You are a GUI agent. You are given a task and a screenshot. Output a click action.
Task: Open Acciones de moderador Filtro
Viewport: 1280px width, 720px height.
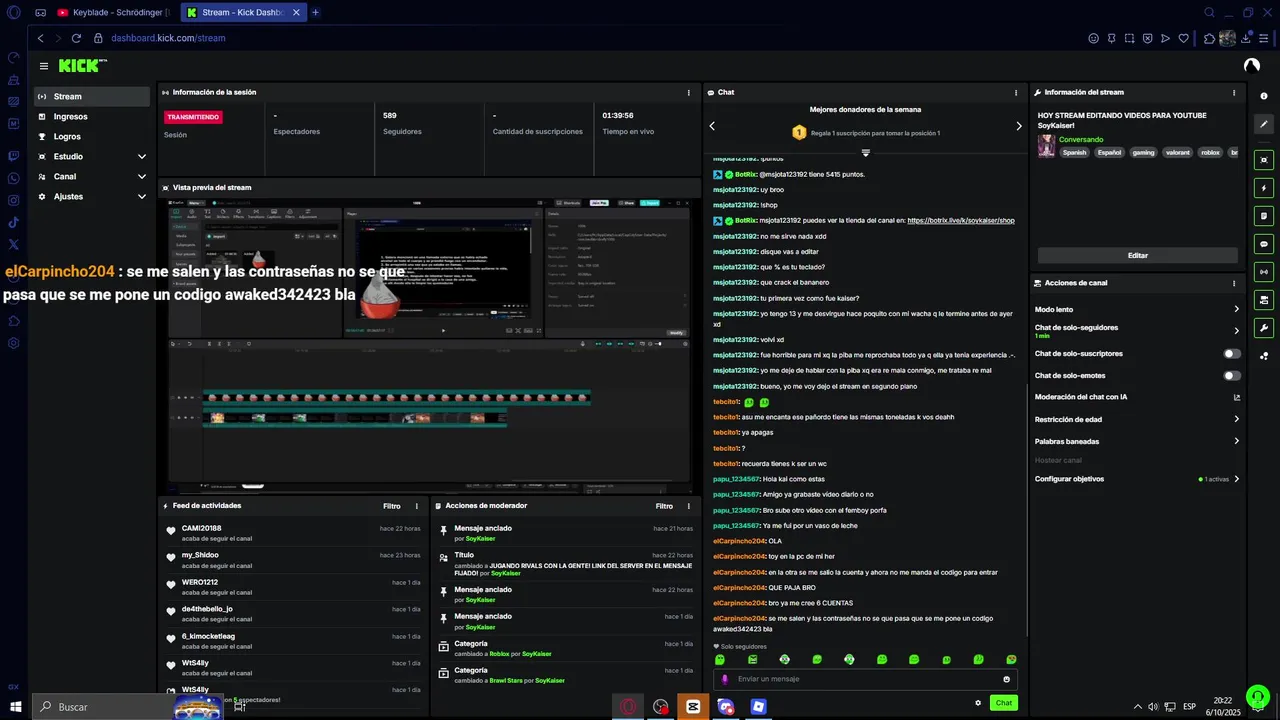pyautogui.click(x=664, y=506)
